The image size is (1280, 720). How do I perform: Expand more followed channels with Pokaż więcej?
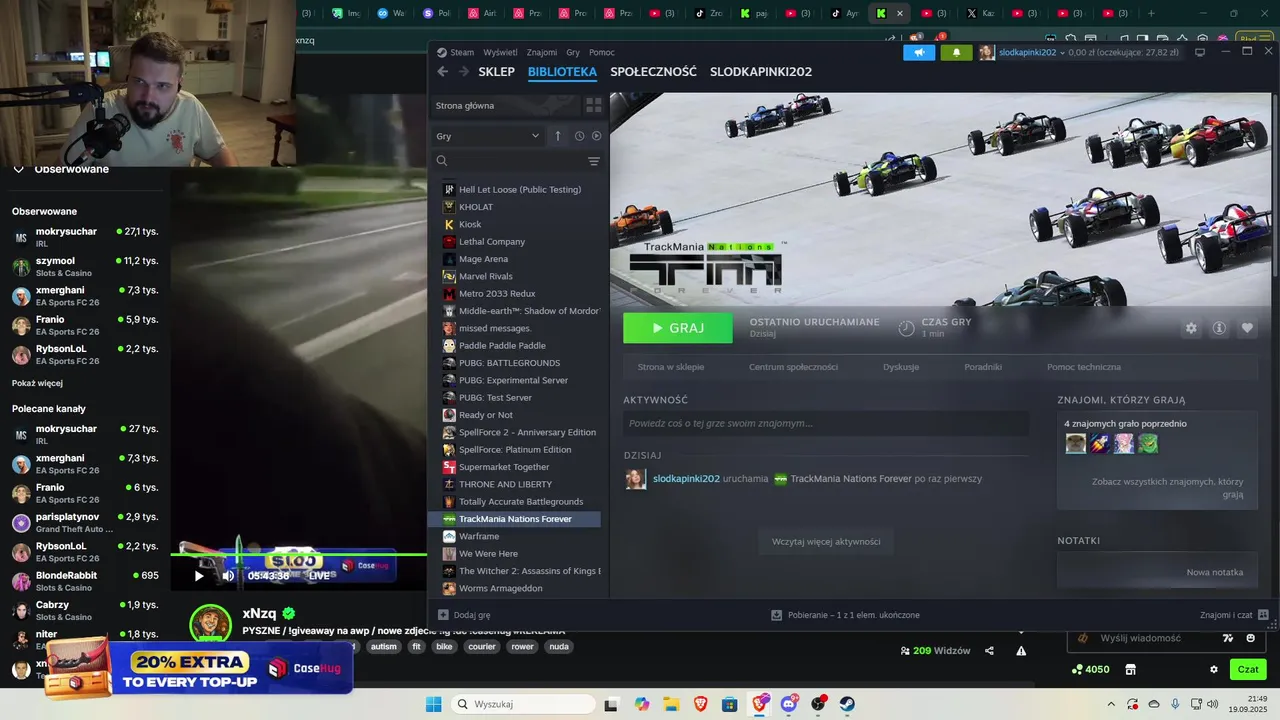click(37, 383)
